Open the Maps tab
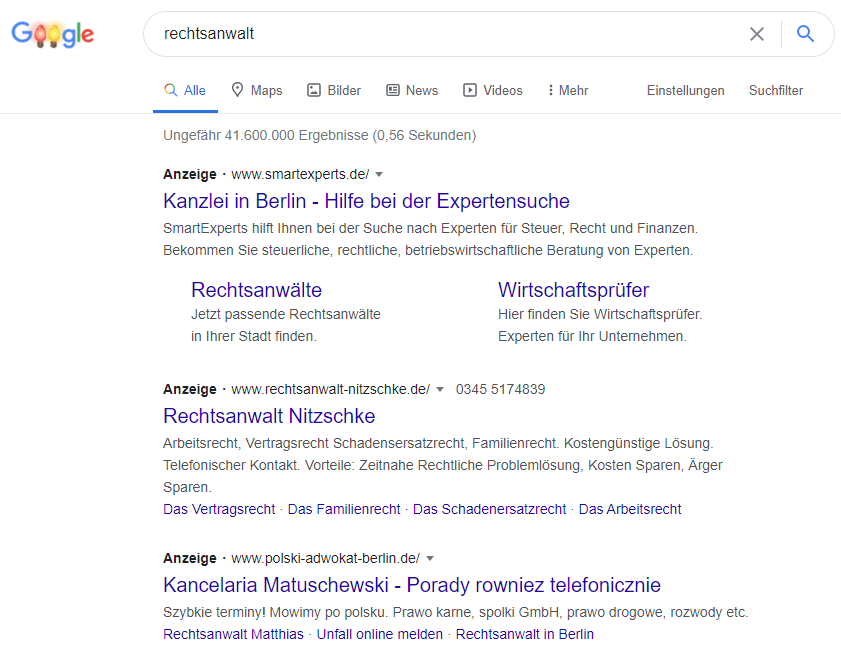This screenshot has width=841, height=658. (257, 90)
